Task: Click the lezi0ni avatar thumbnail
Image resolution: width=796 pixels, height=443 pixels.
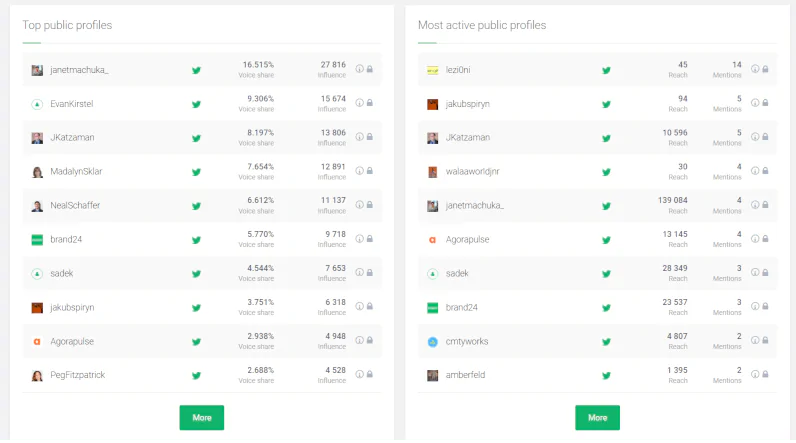Action: click(433, 70)
